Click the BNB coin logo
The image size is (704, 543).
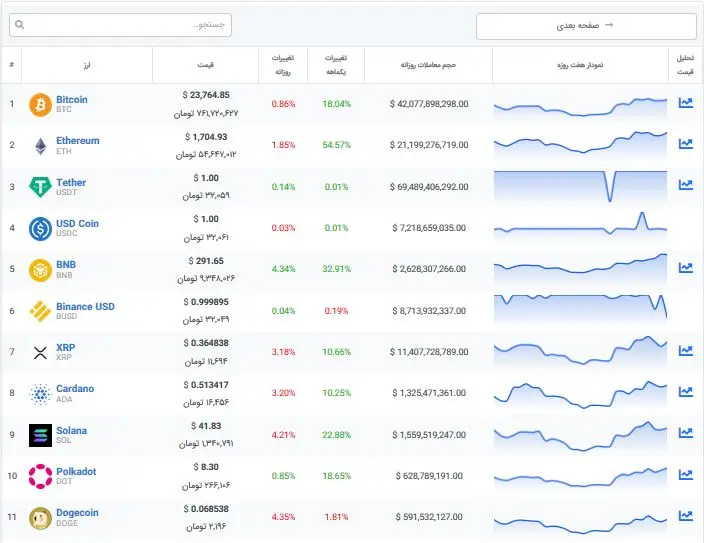(x=40, y=270)
